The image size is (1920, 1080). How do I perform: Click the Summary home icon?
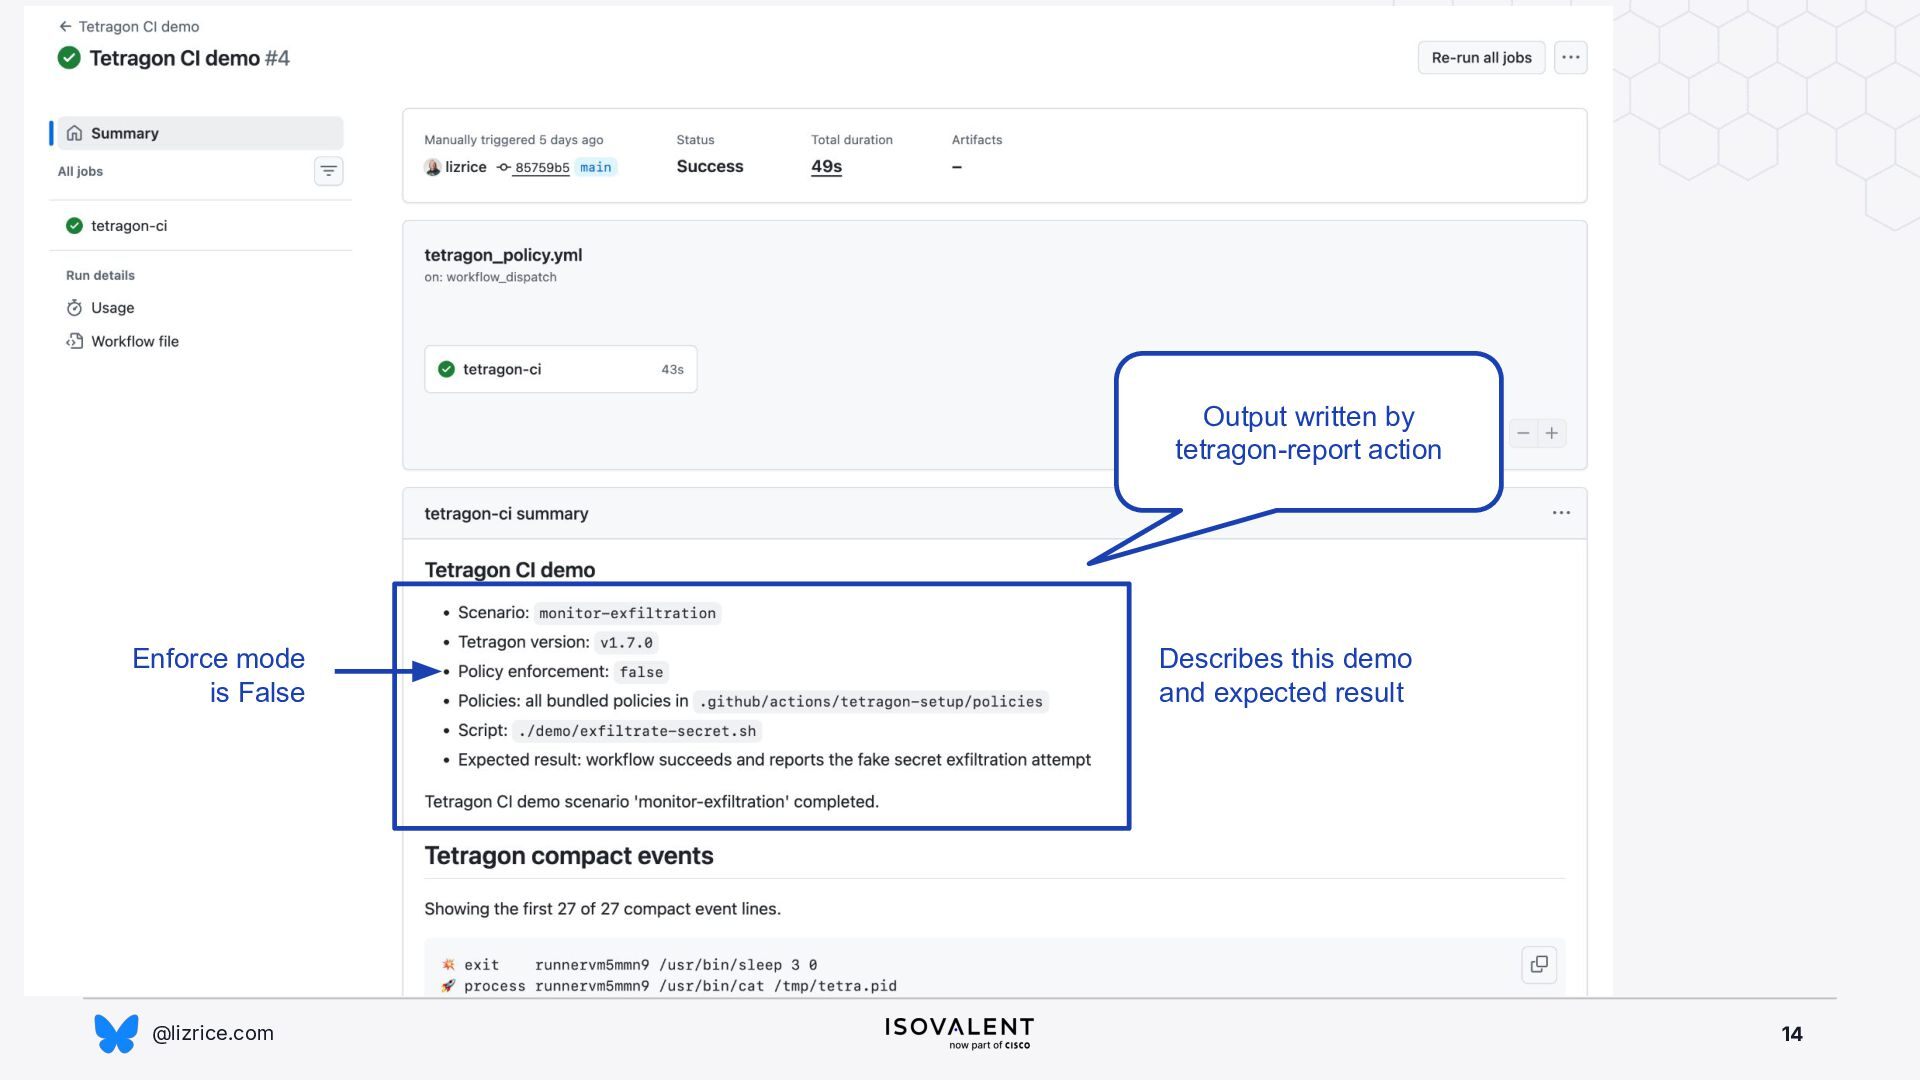pyautogui.click(x=74, y=133)
